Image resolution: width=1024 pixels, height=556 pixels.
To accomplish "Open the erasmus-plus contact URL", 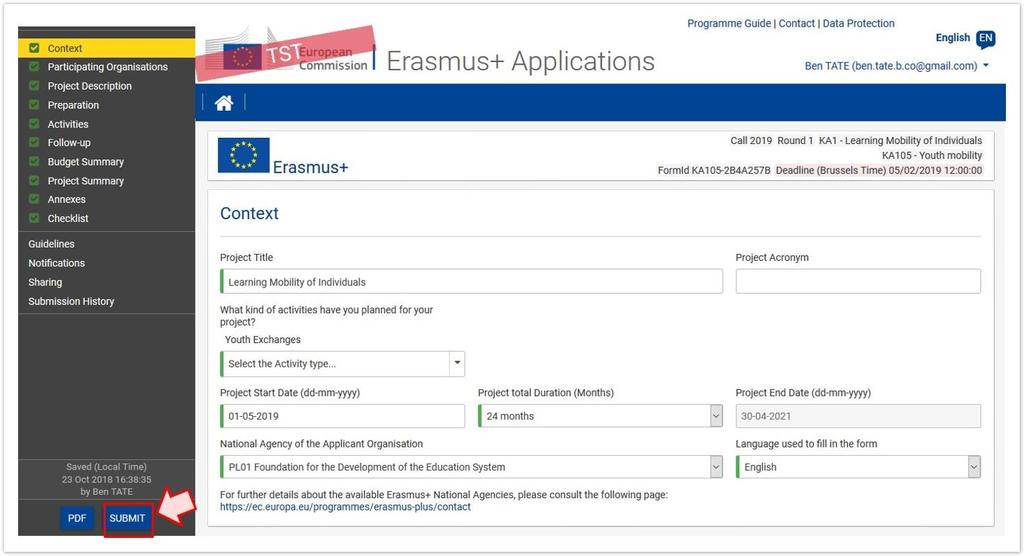I will [345, 507].
